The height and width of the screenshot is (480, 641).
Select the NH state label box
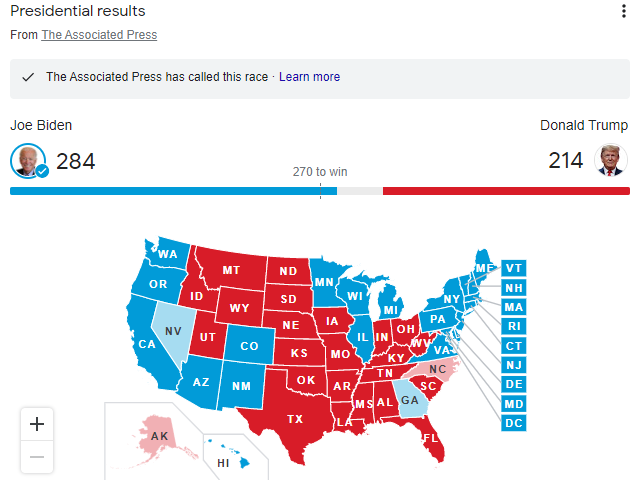point(513,288)
